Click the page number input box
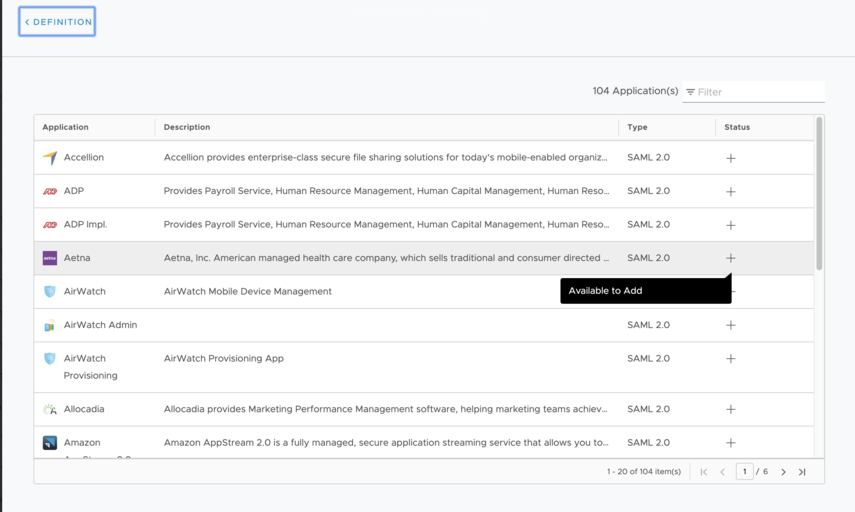The width and height of the screenshot is (855, 512). click(x=744, y=472)
